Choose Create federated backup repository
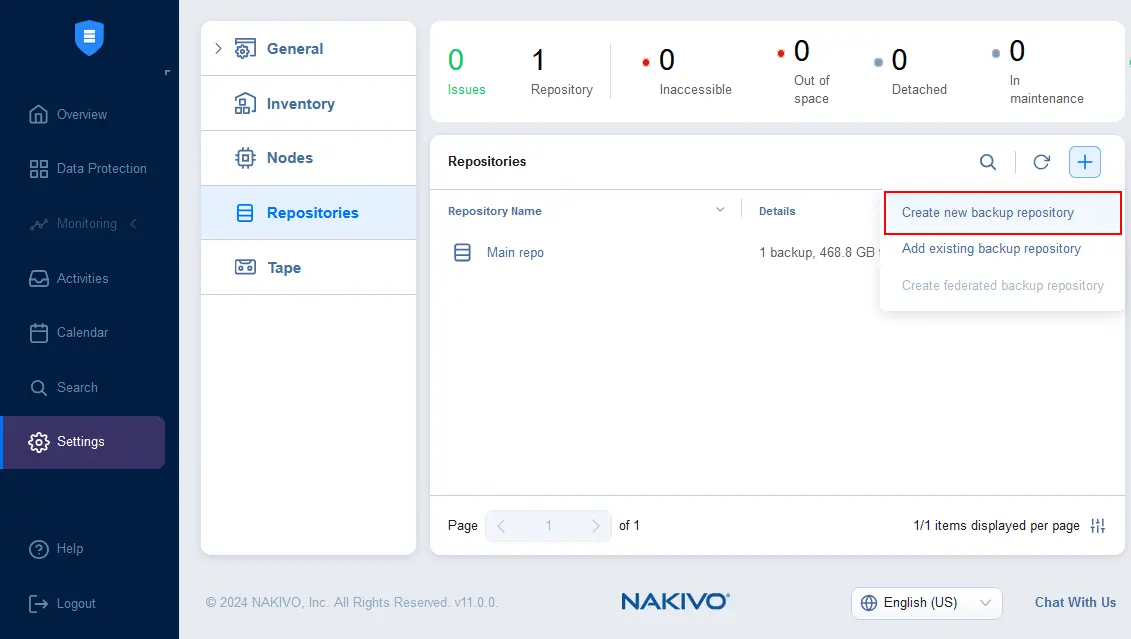 point(1003,286)
